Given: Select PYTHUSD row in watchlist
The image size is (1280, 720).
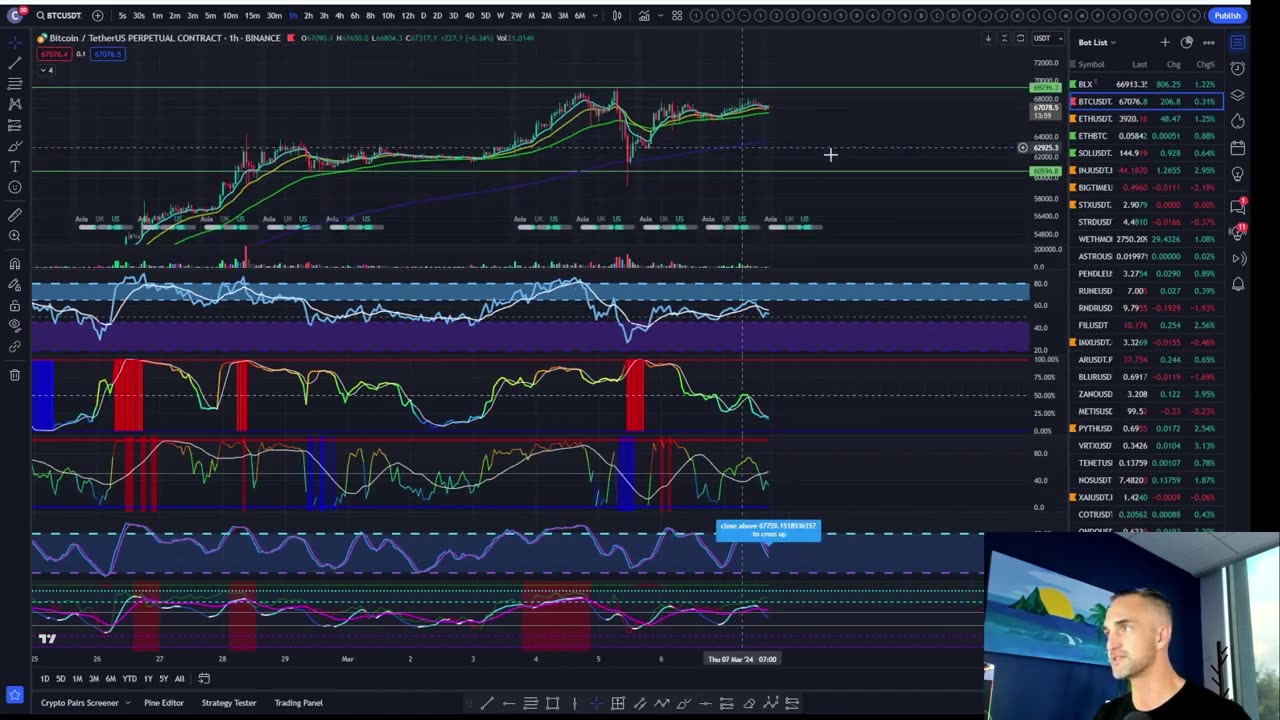Looking at the screenshot, I should [x=1146, y=428].
